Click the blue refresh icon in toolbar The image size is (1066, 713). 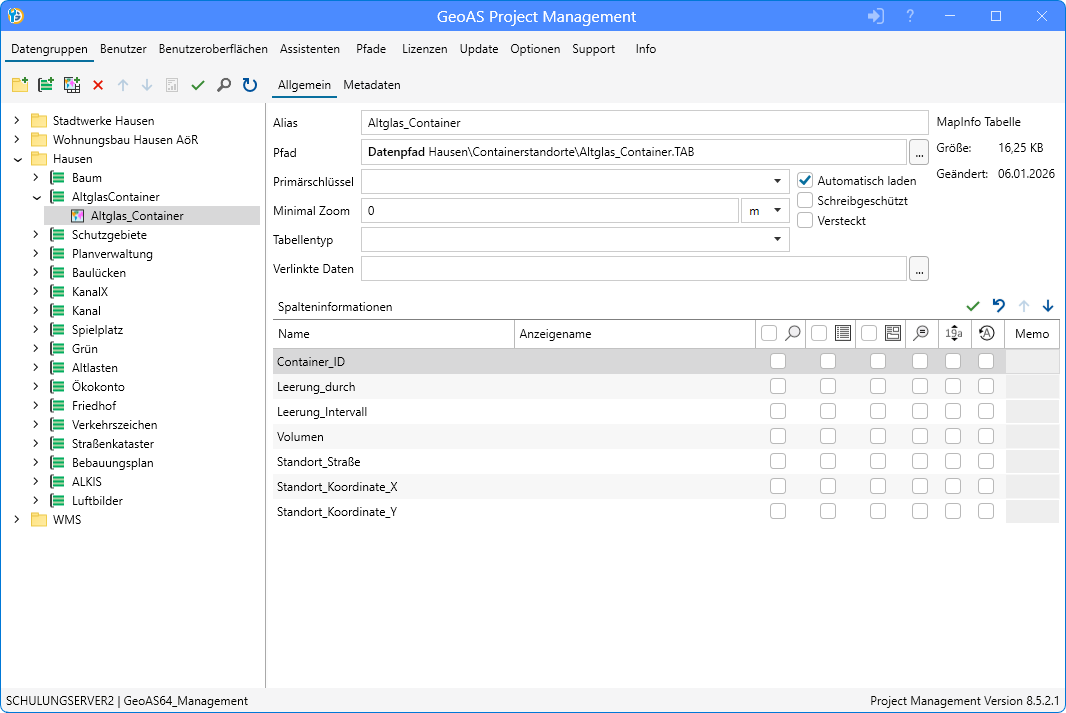pos(250,86)
